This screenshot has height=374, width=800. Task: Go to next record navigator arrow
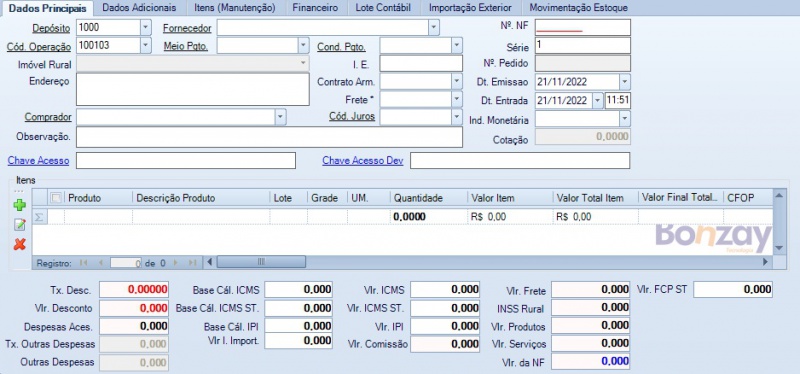coord(176,263)
